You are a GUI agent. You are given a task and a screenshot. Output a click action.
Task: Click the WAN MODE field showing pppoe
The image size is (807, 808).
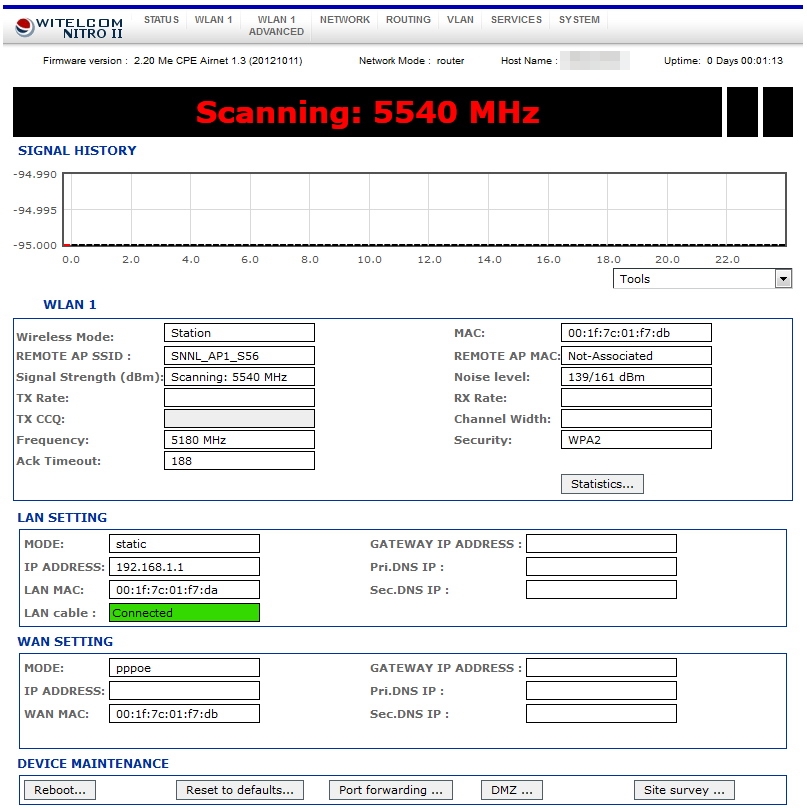tap(184, 668)
